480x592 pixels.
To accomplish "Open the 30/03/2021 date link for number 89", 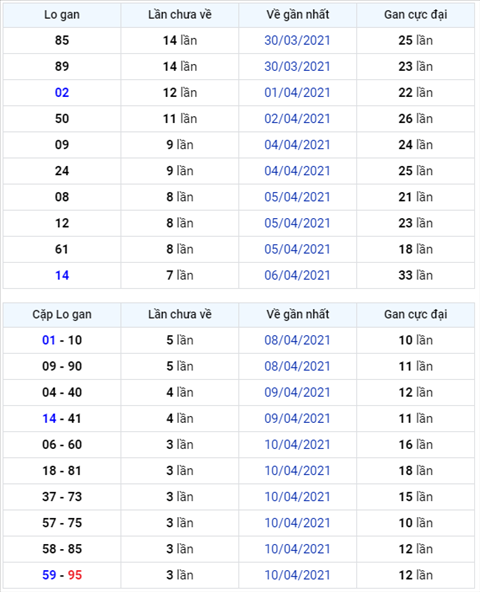I will tap(297, 66).
